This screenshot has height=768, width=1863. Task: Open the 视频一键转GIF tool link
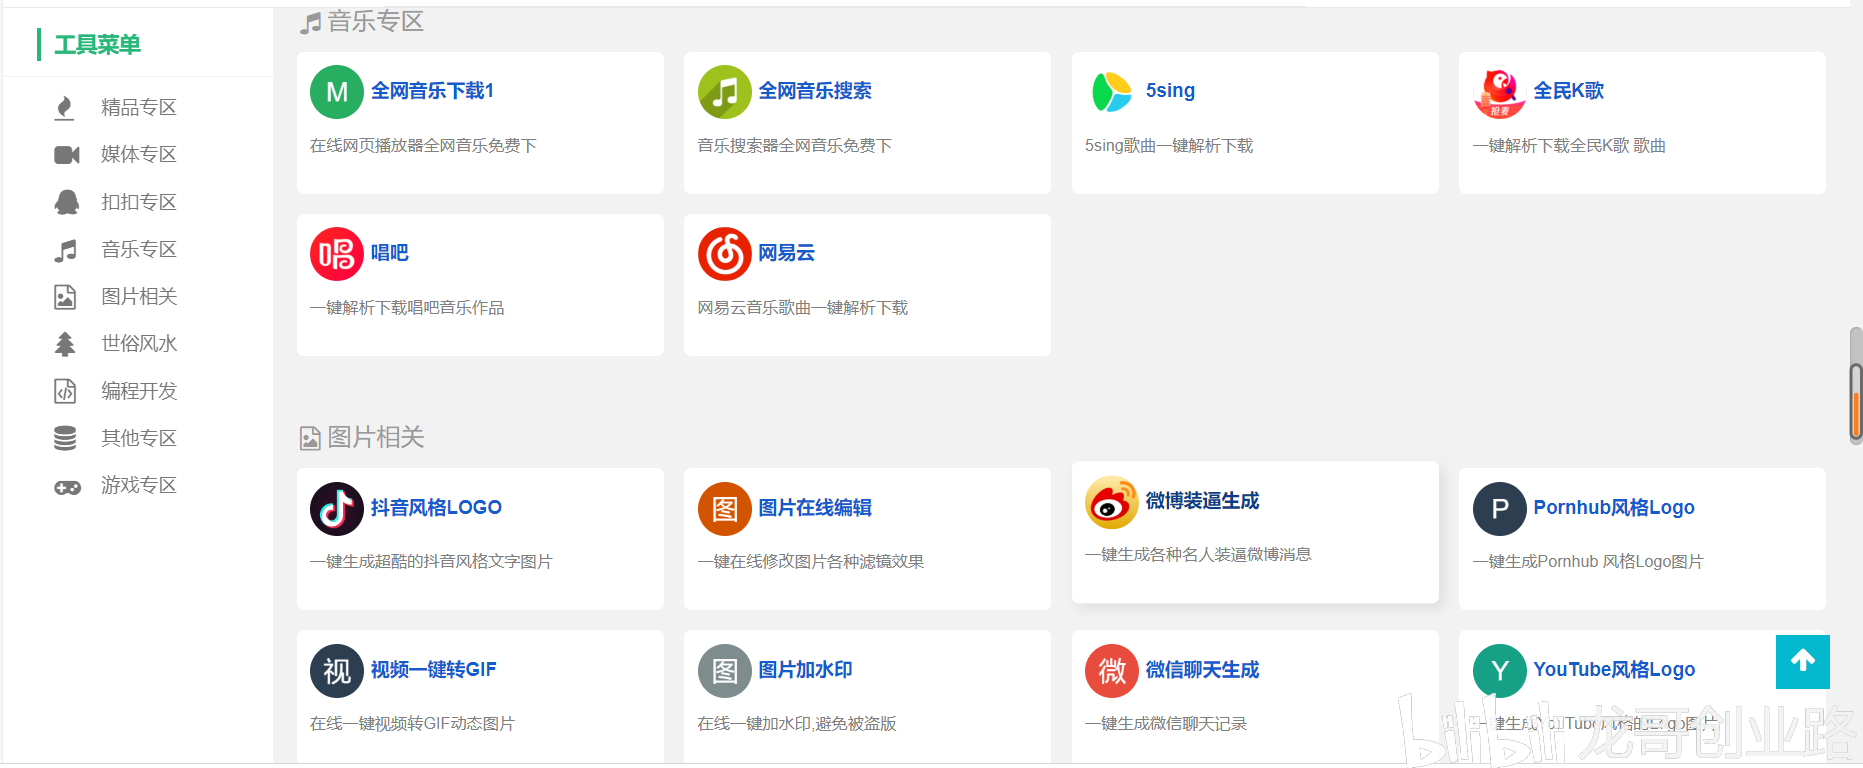point(433,670)
